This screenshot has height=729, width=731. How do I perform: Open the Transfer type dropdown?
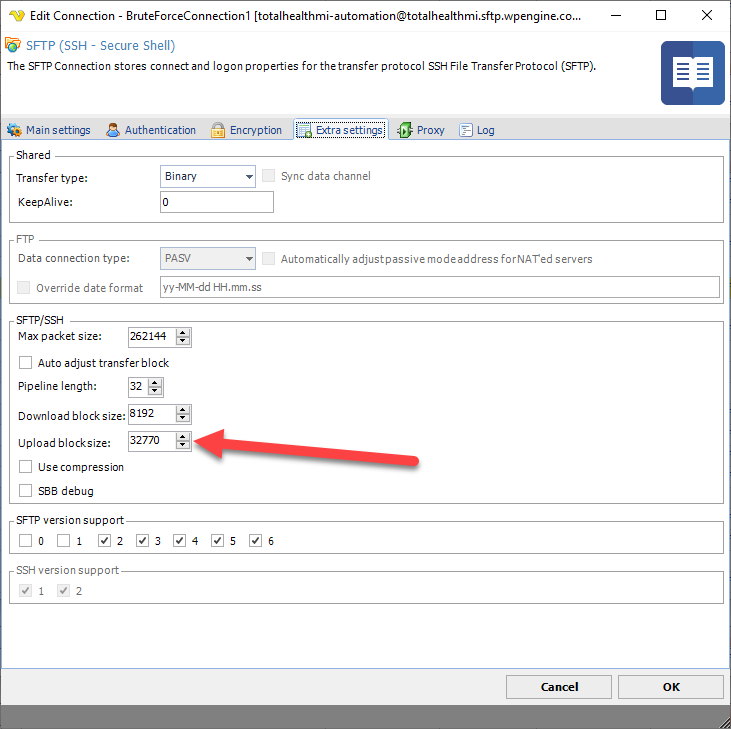click(249, 177)
